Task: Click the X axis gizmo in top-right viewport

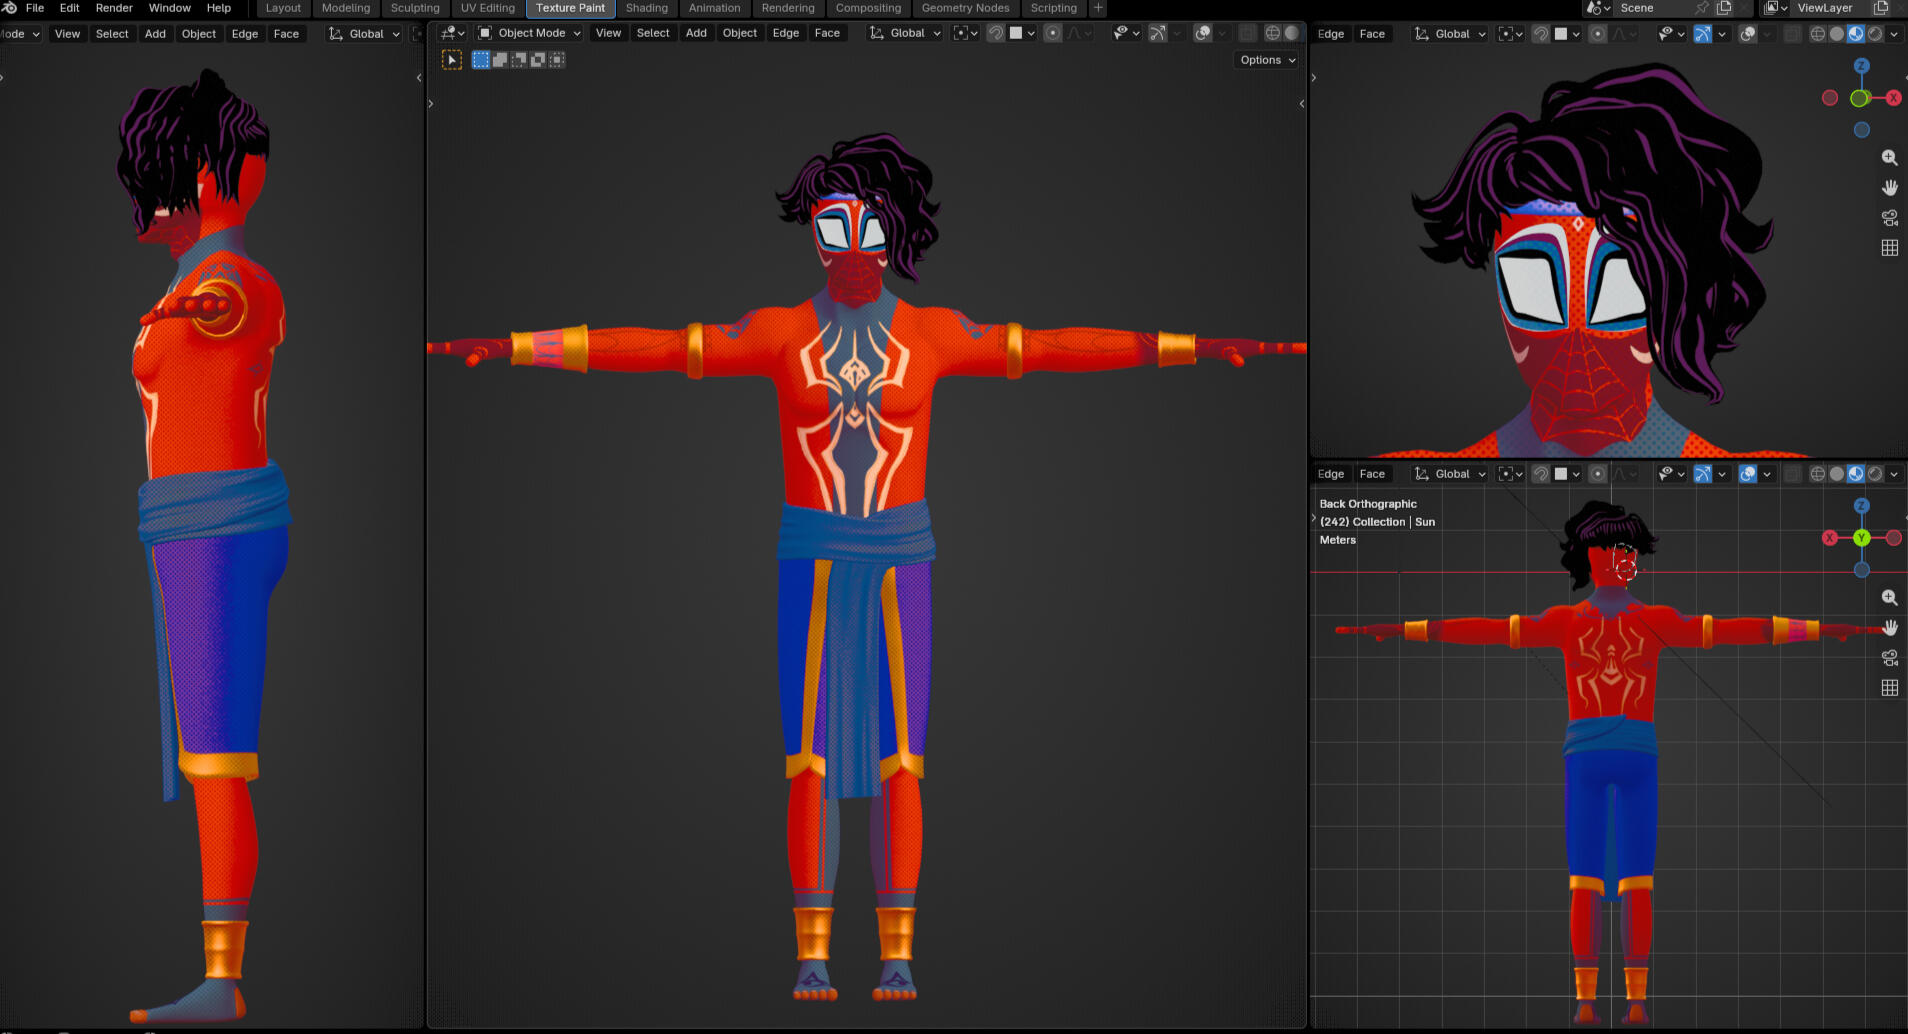Action: pos(1893,98)
